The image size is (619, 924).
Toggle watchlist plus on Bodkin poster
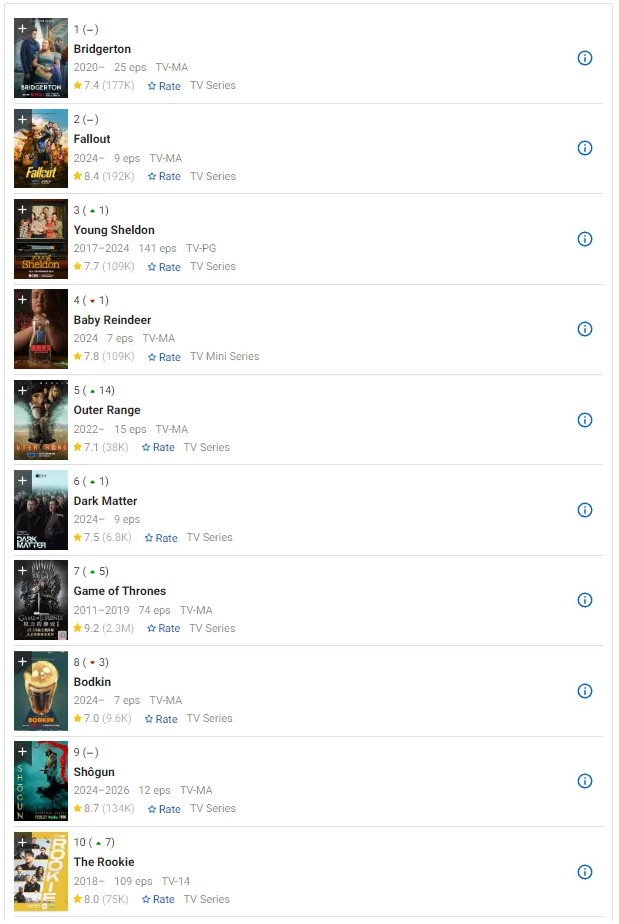point(22,662)
